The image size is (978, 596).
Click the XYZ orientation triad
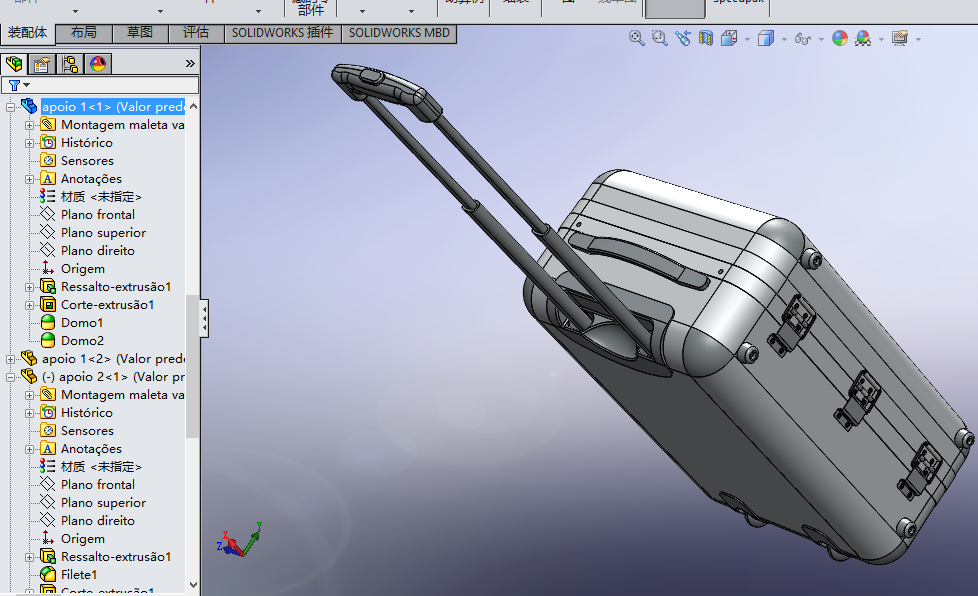point(239,541)
